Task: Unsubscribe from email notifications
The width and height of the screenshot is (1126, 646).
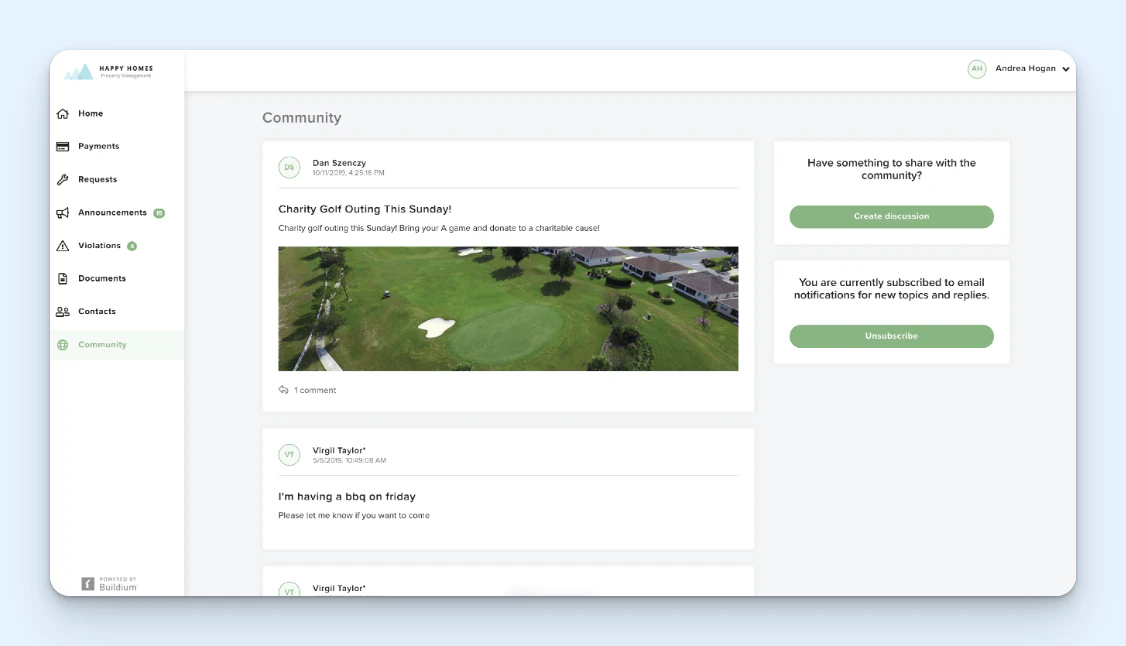Action: tap(890, 336)
